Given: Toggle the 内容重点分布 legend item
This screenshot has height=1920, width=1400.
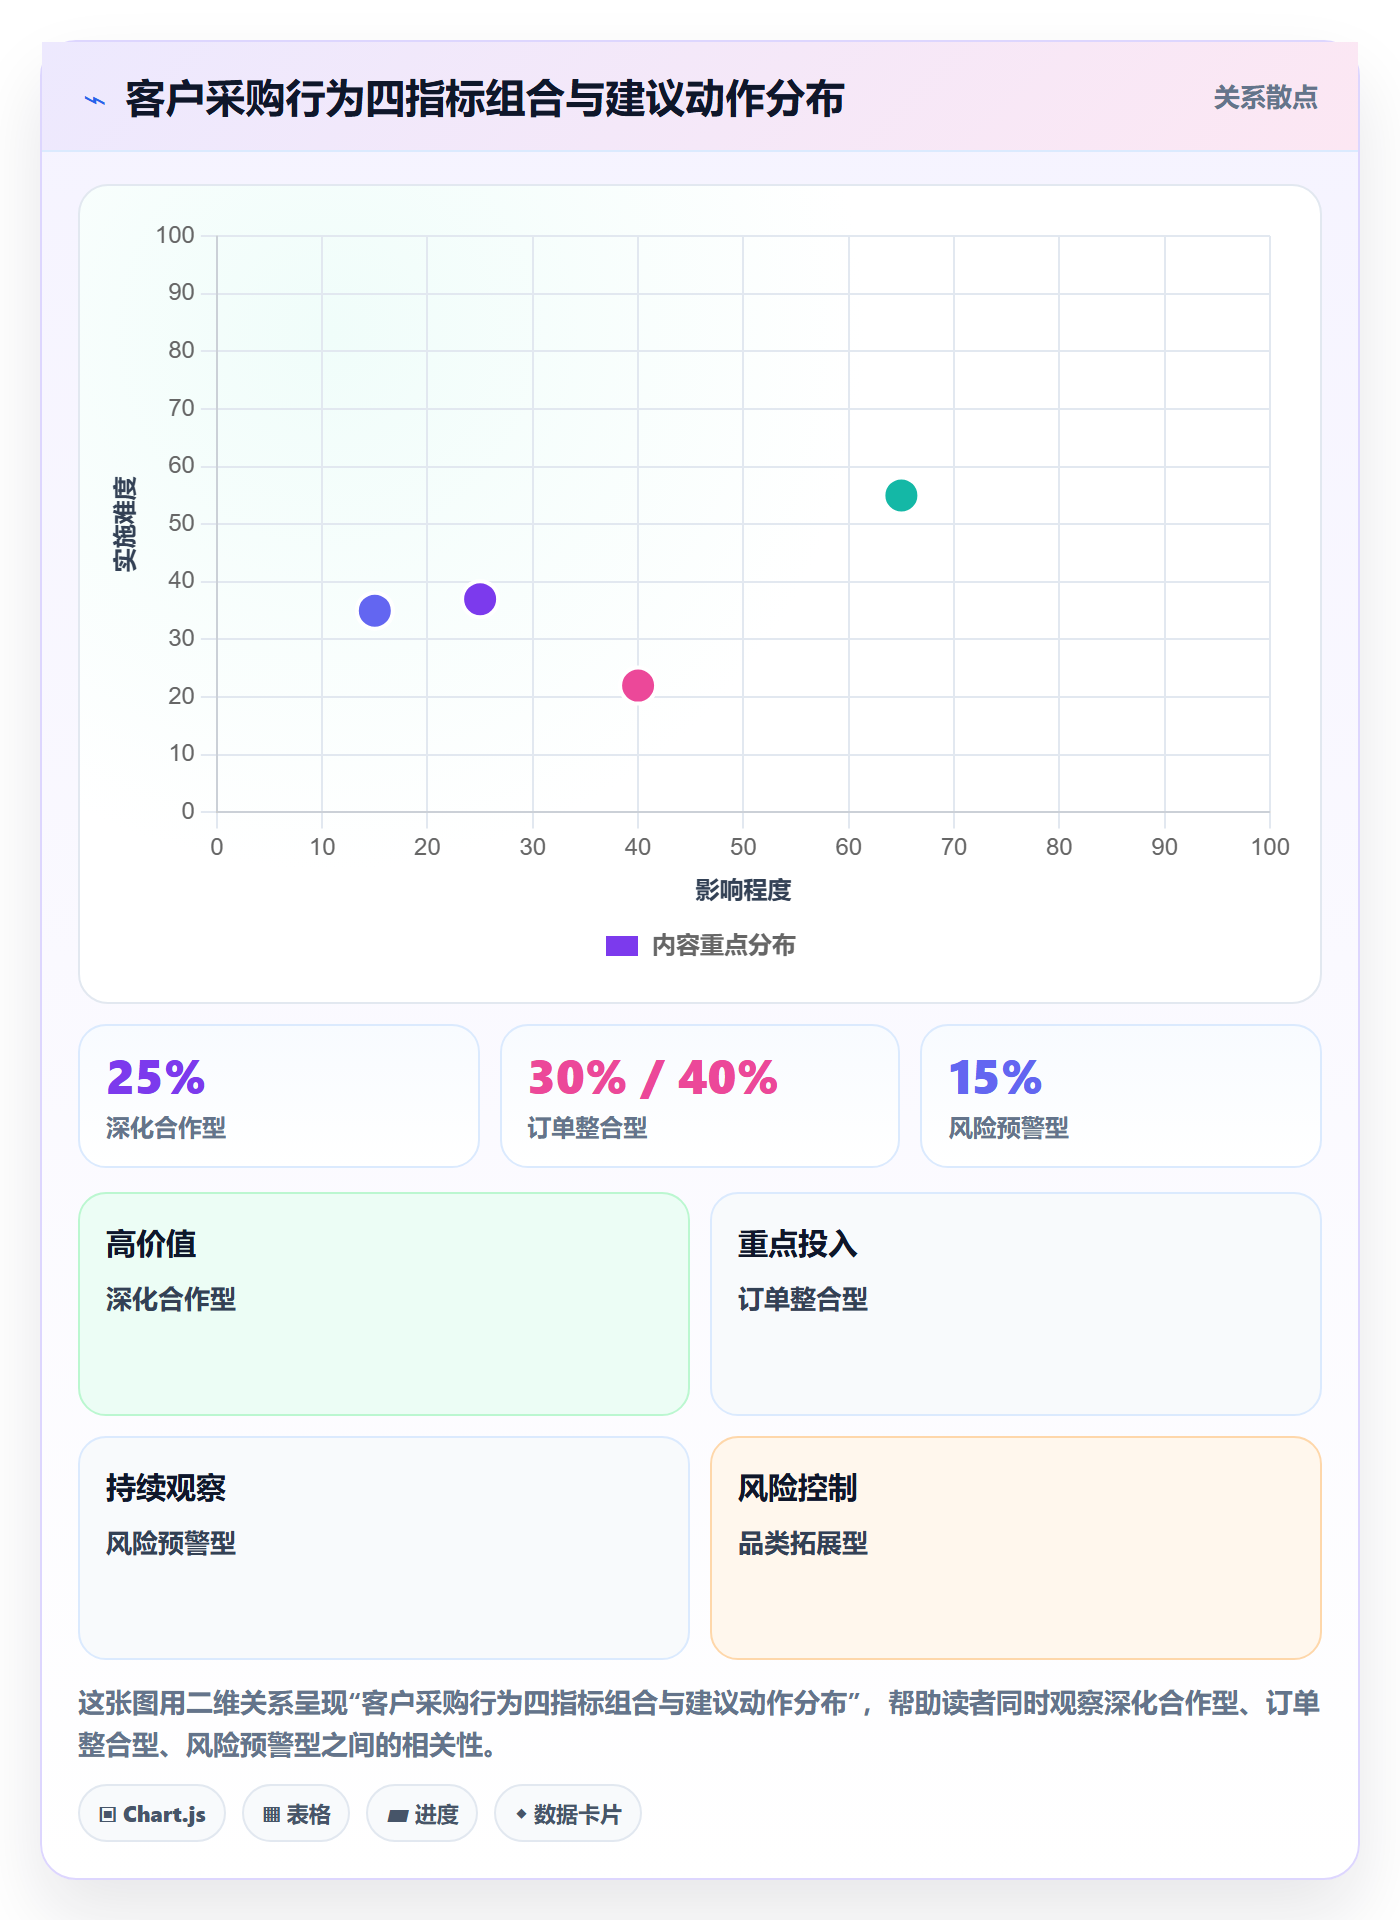Looking at the screenshot, I should [x=700, y=945].
